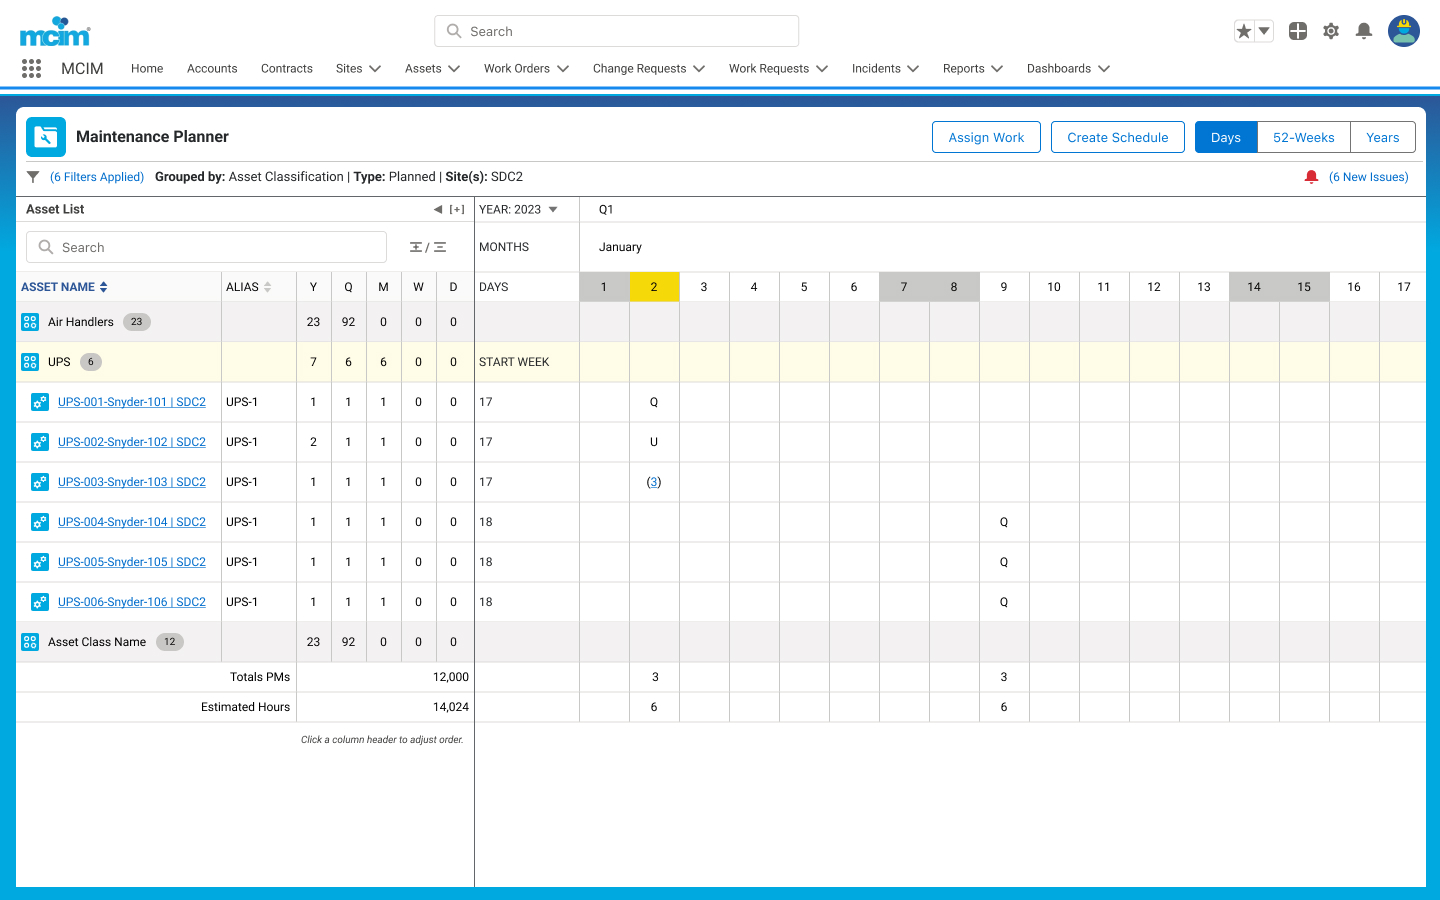Click the plus quick-create icon
The height and width of the screenshot is (900, 1440).
tap(1298, 31)
